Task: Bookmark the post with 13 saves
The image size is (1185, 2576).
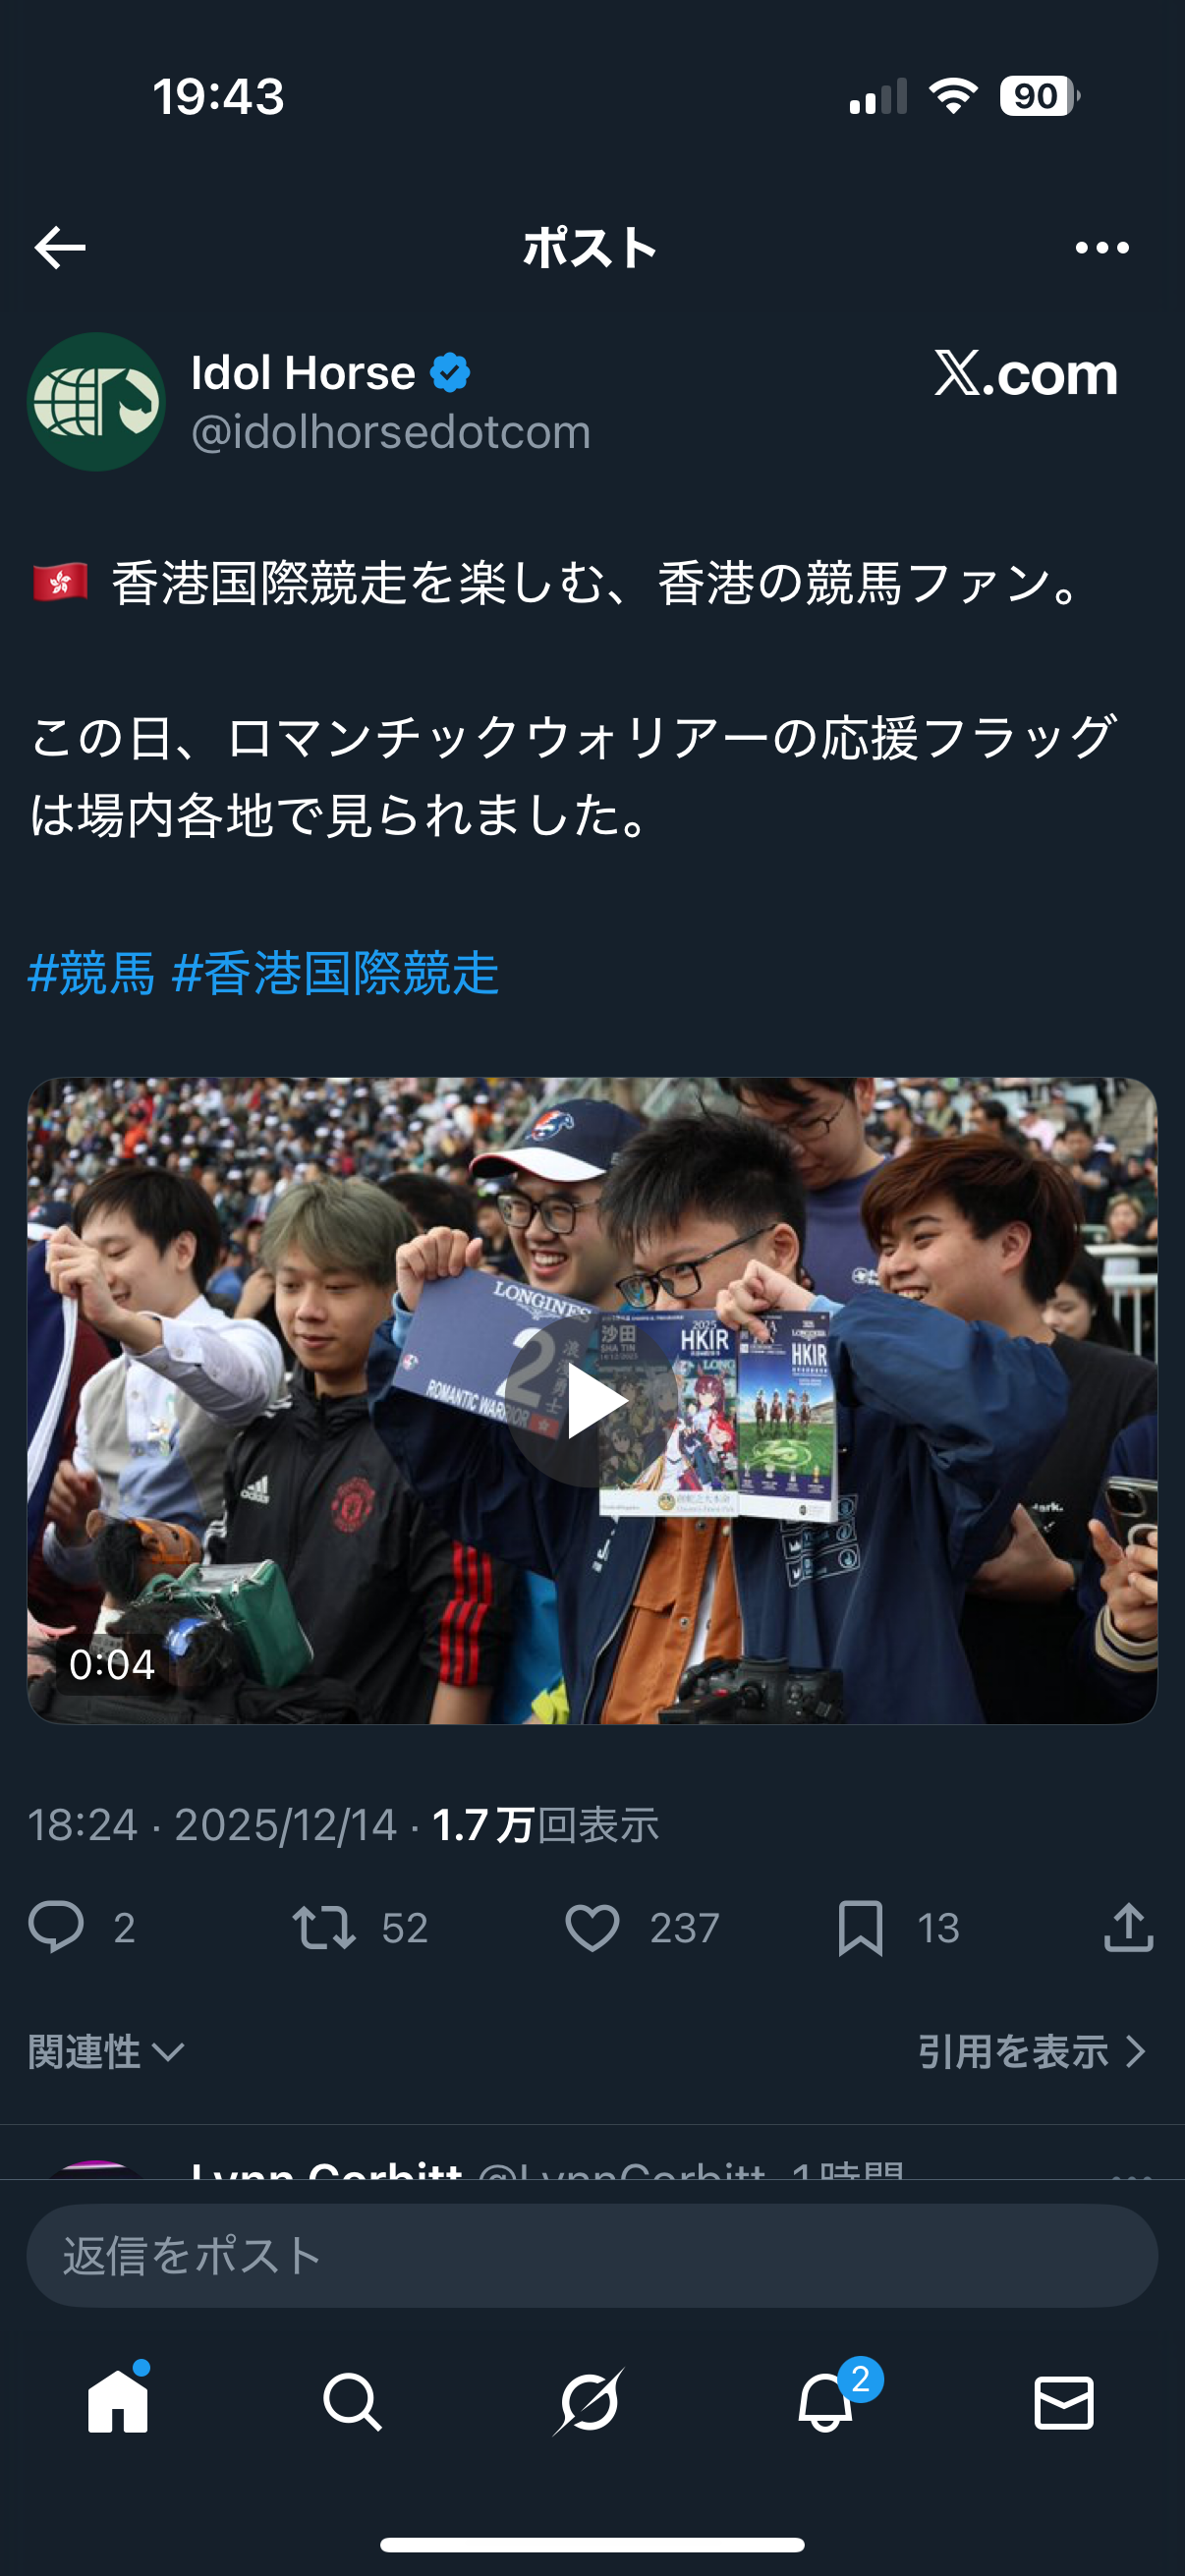Action: coord(860,1927)
